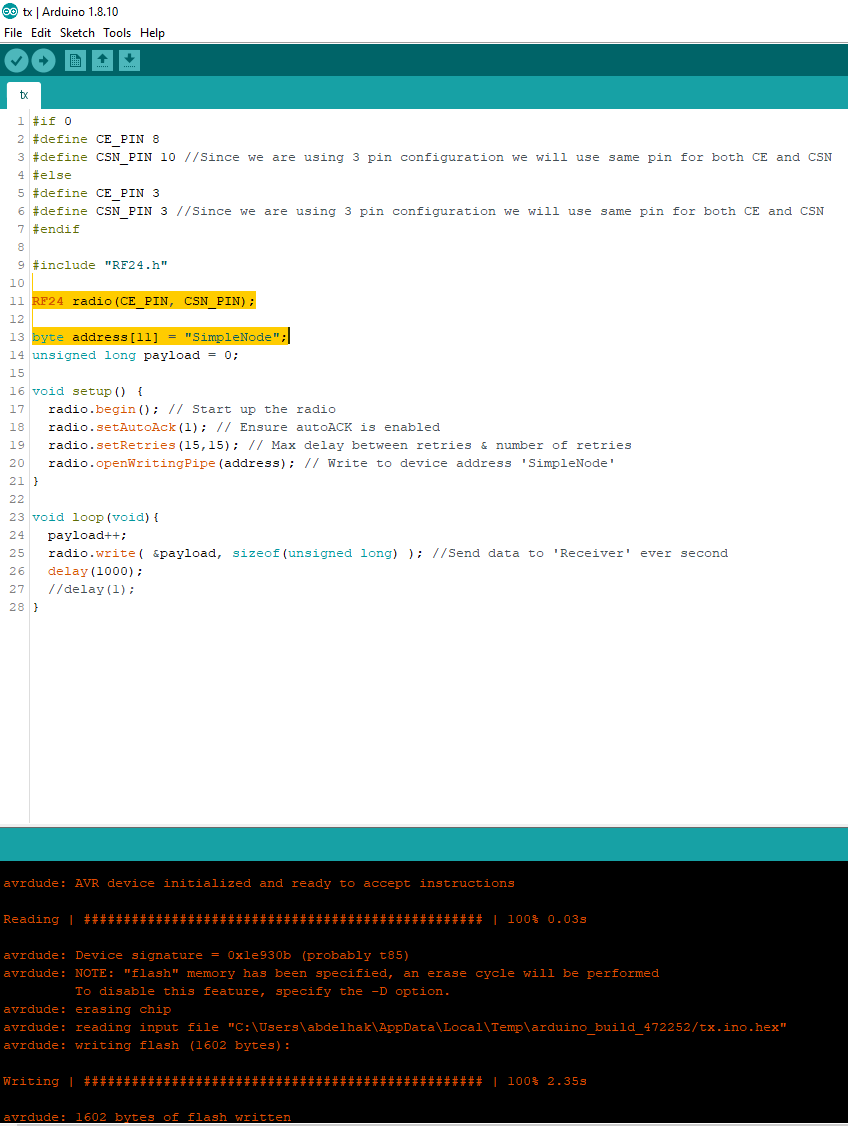Click '#define CSN_PIN 3' on line 6
This screenshot has height=1126, width=848.
100,211
